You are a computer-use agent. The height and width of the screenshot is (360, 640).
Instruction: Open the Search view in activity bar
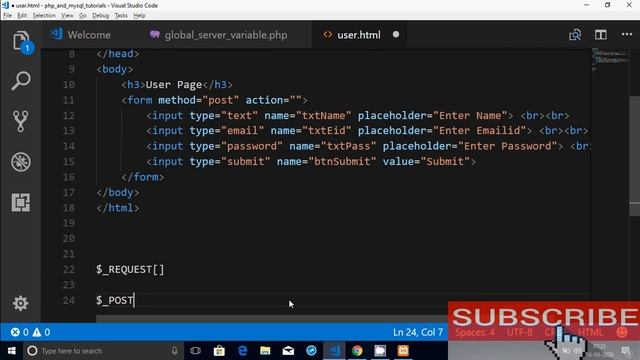pyautogui.click(x=21, y=81)
